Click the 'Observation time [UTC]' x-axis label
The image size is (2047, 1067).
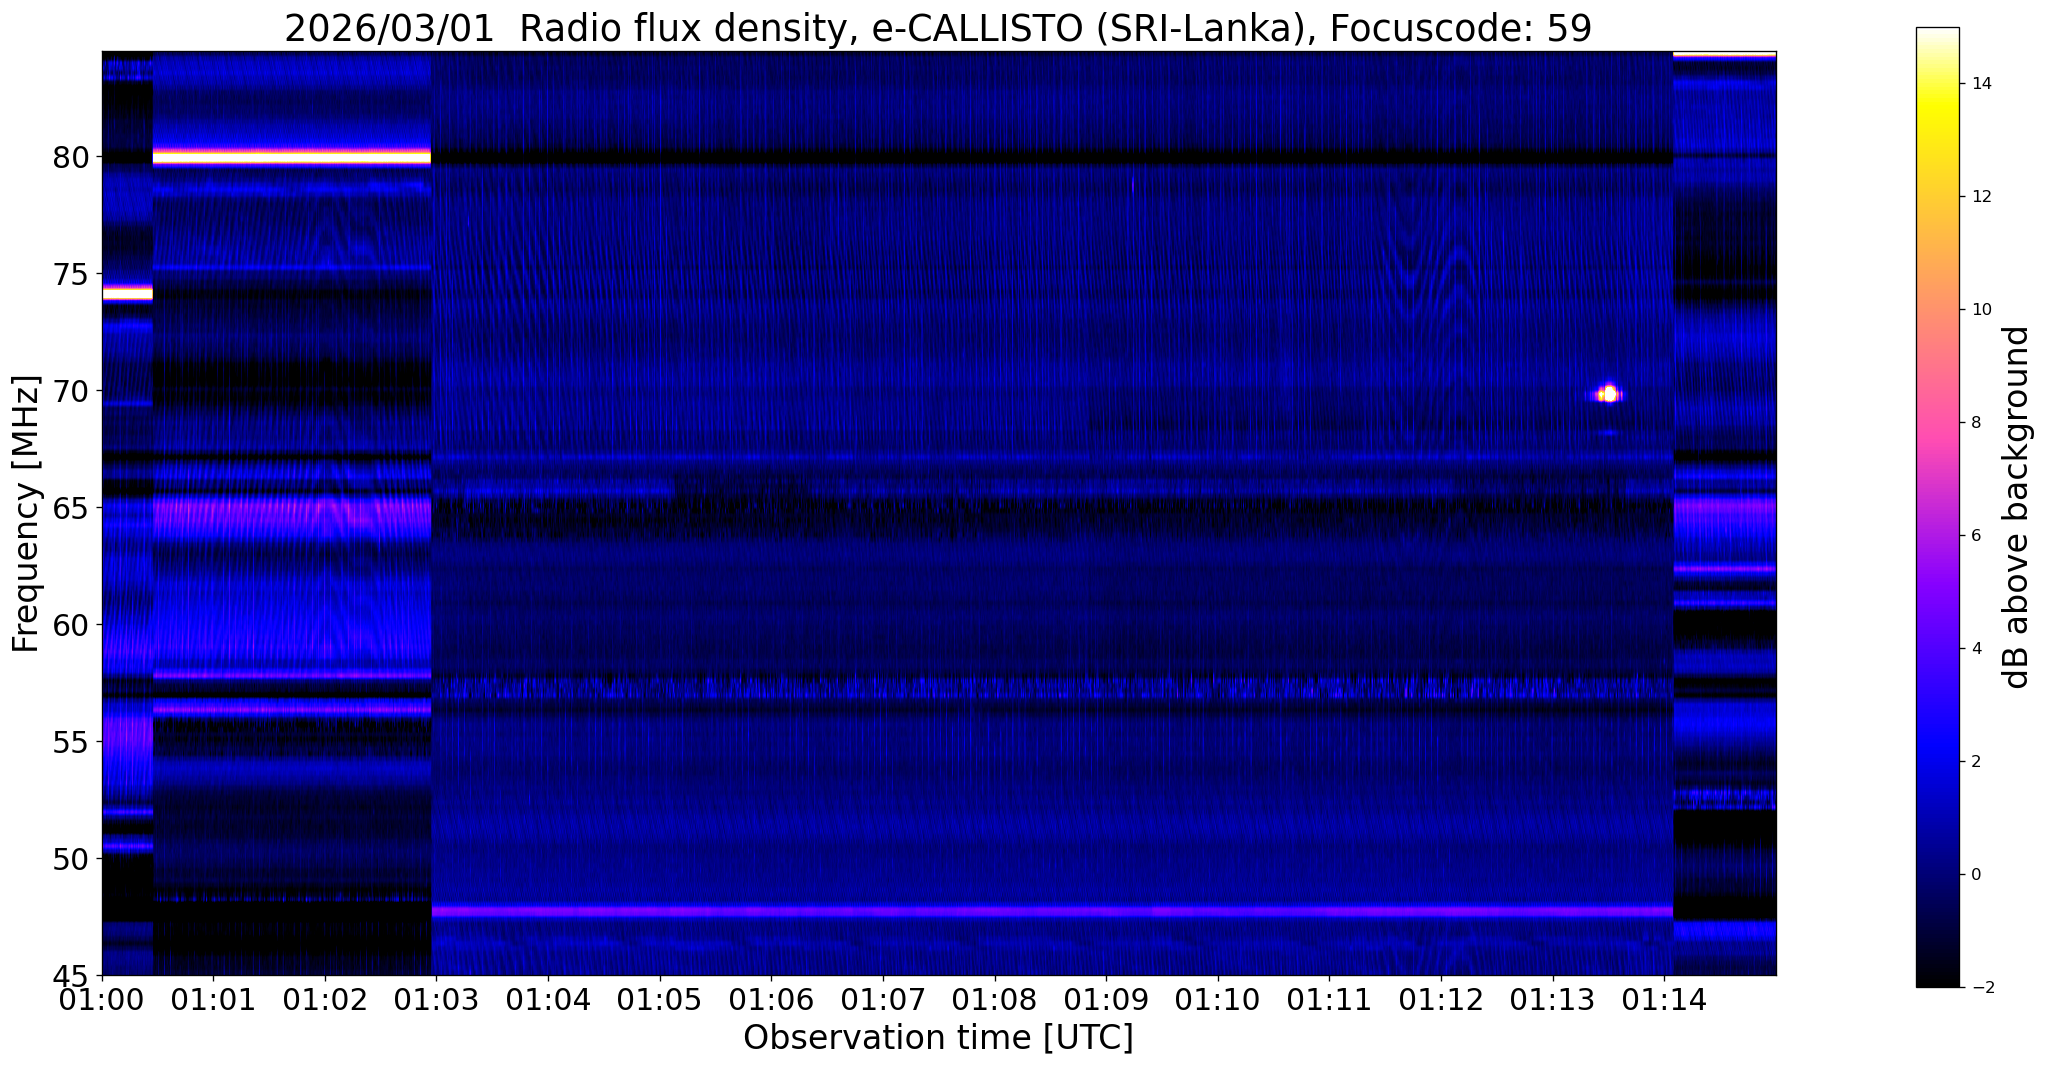[x=938, y=1037]
